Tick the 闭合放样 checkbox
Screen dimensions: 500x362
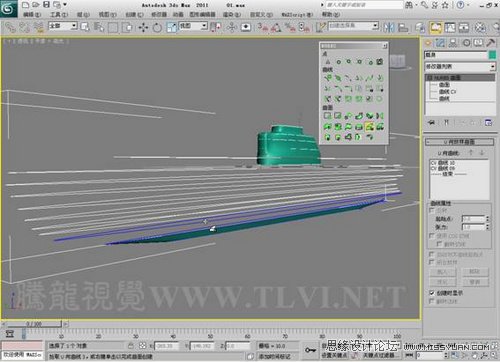432,262
